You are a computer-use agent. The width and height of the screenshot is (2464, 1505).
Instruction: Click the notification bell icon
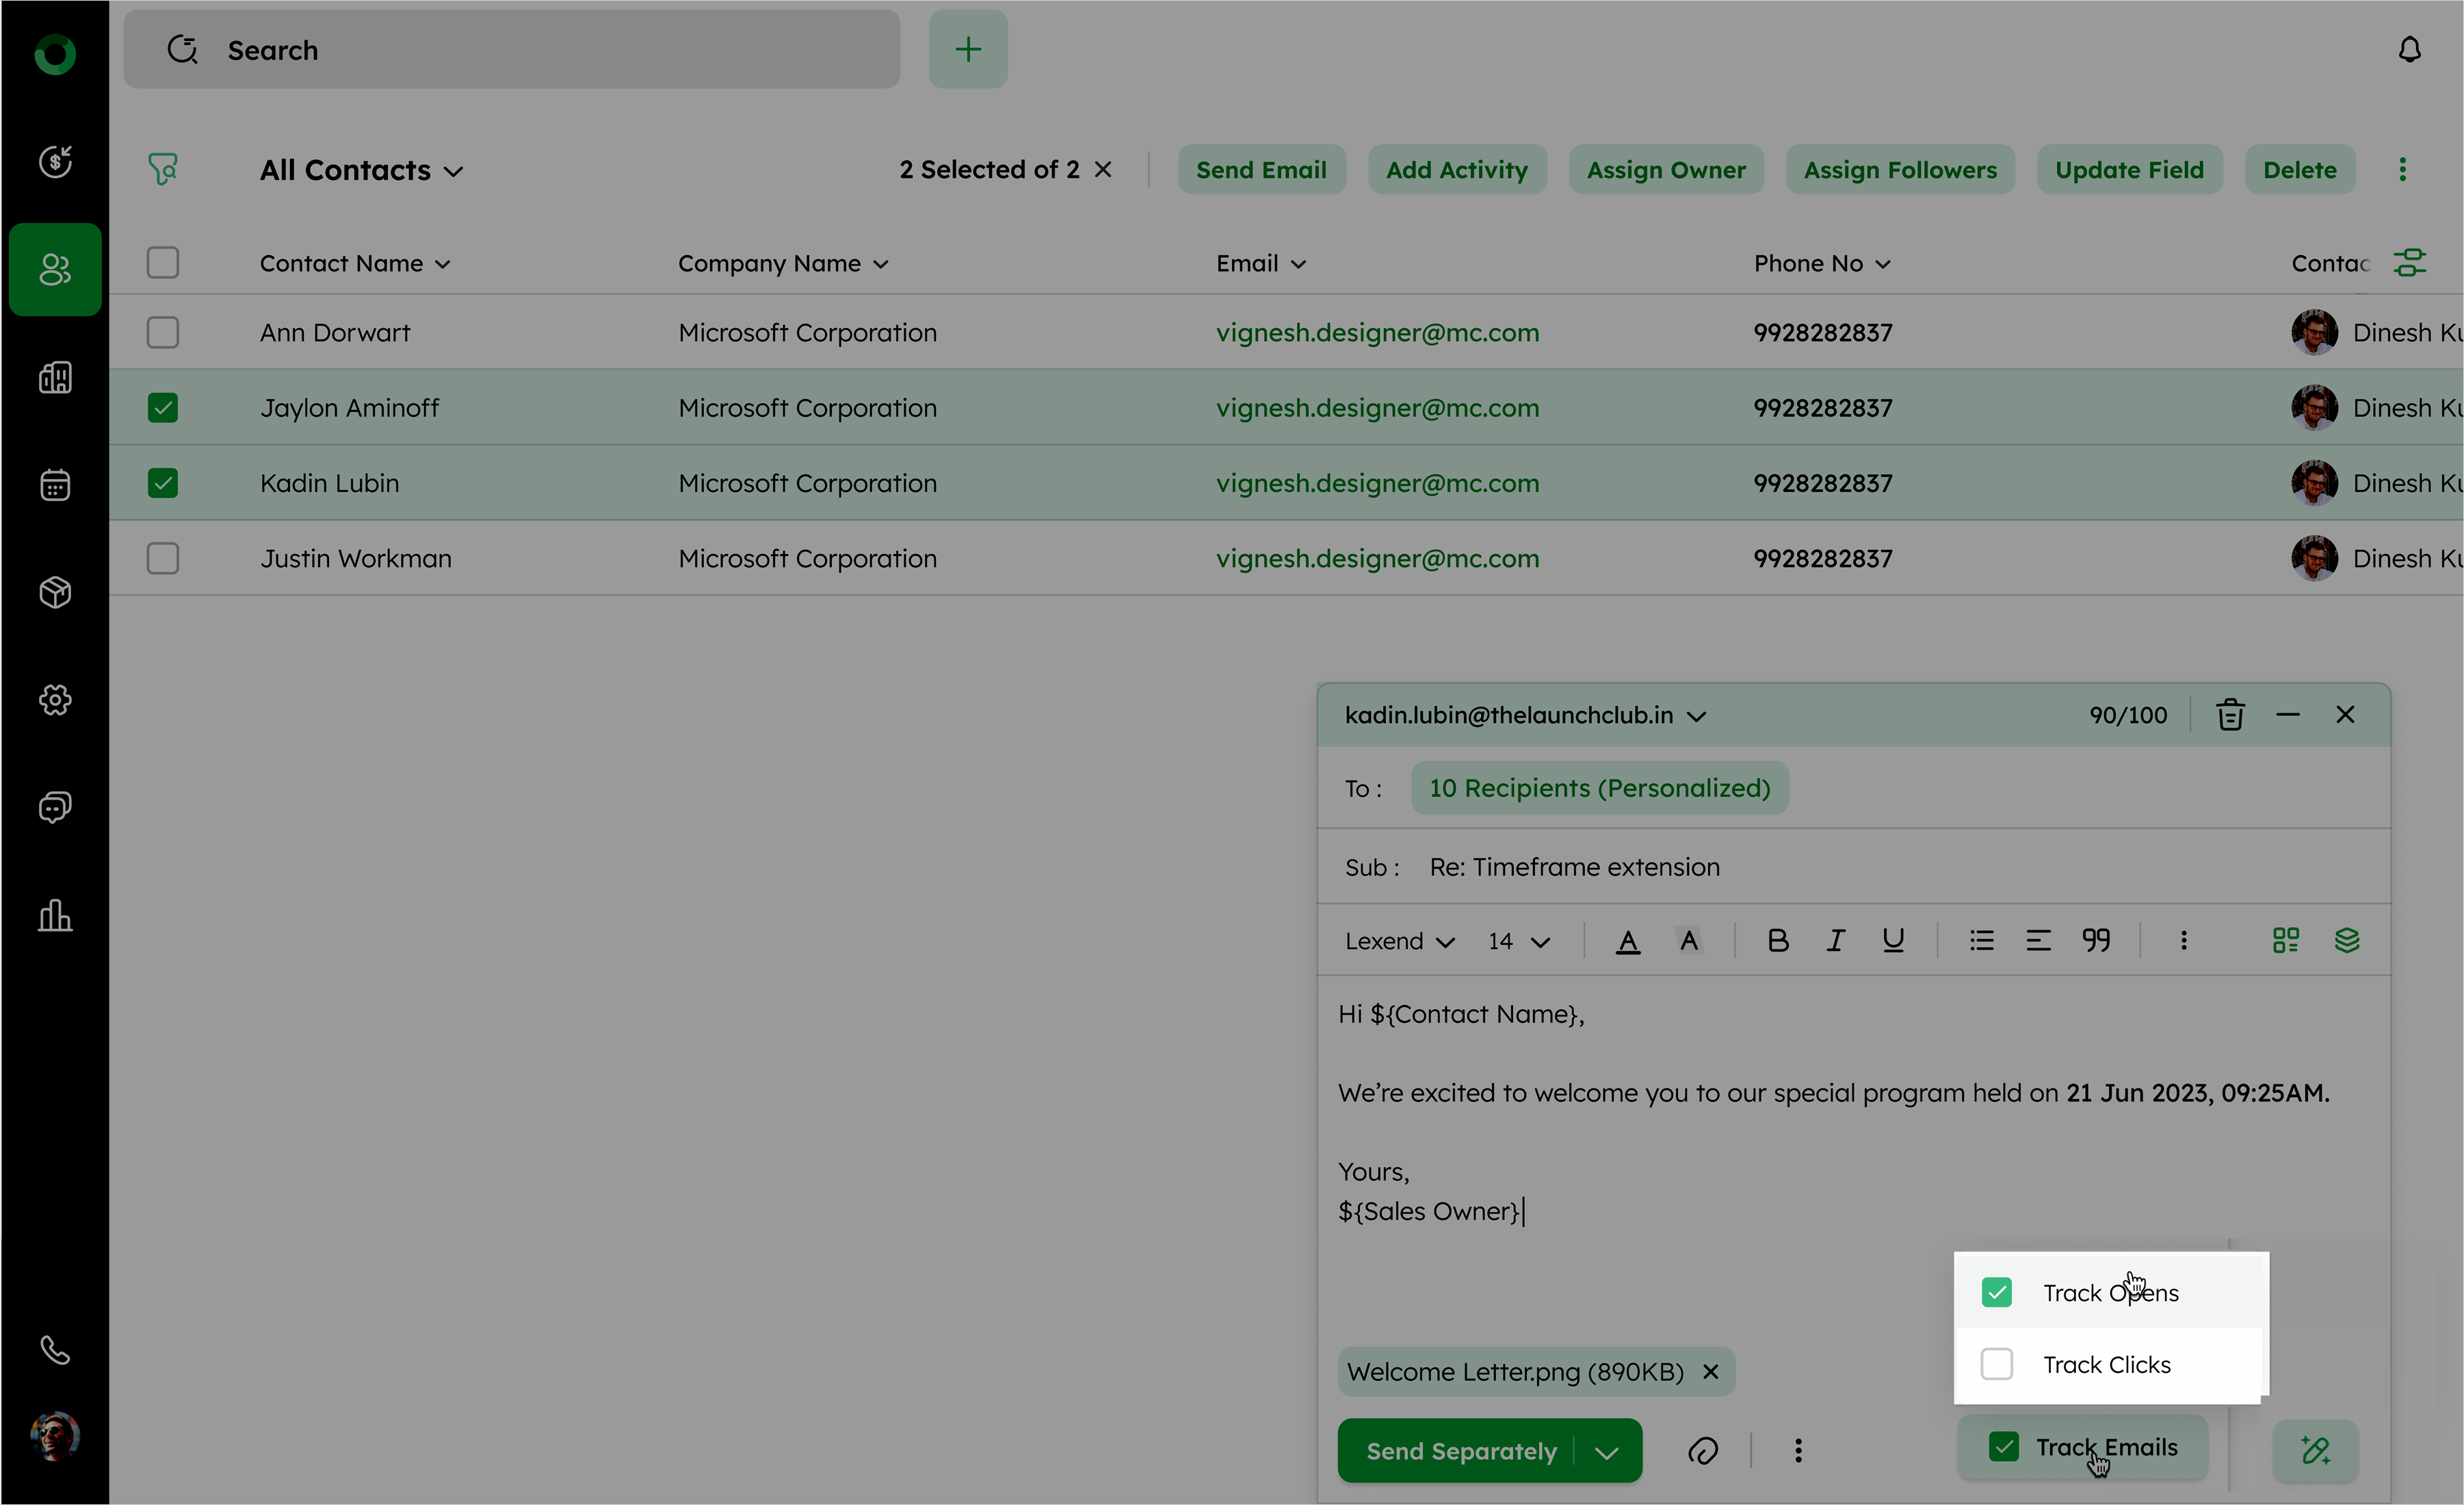tap(2409, 50)
